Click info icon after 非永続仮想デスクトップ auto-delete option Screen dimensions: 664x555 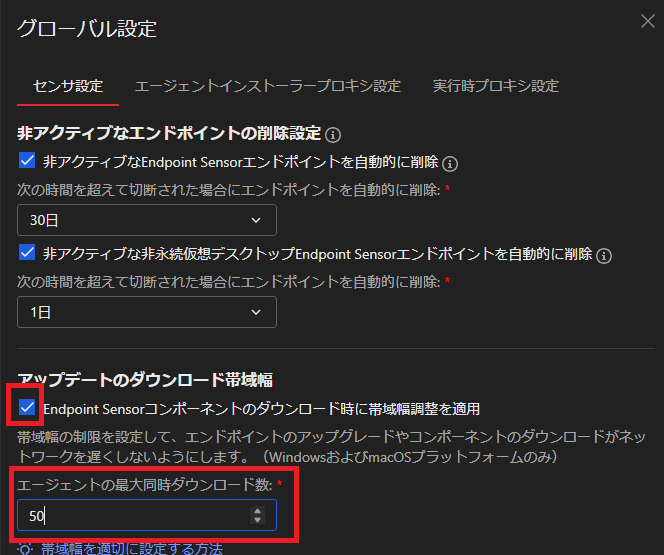coord(604,254)
